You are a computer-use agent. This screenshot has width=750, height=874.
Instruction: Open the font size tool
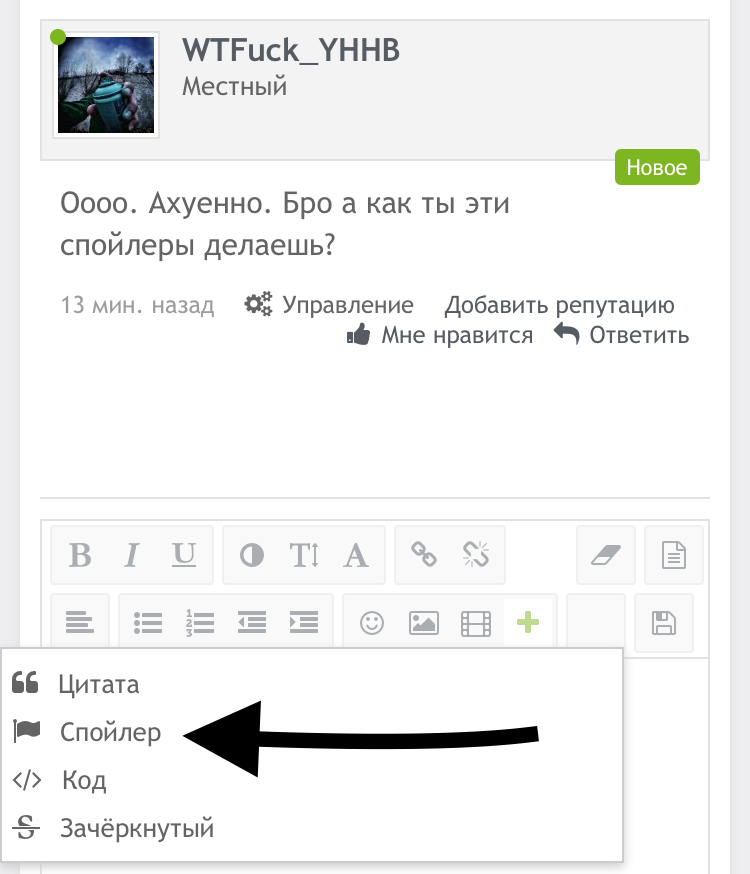click(x=304, y=555)
